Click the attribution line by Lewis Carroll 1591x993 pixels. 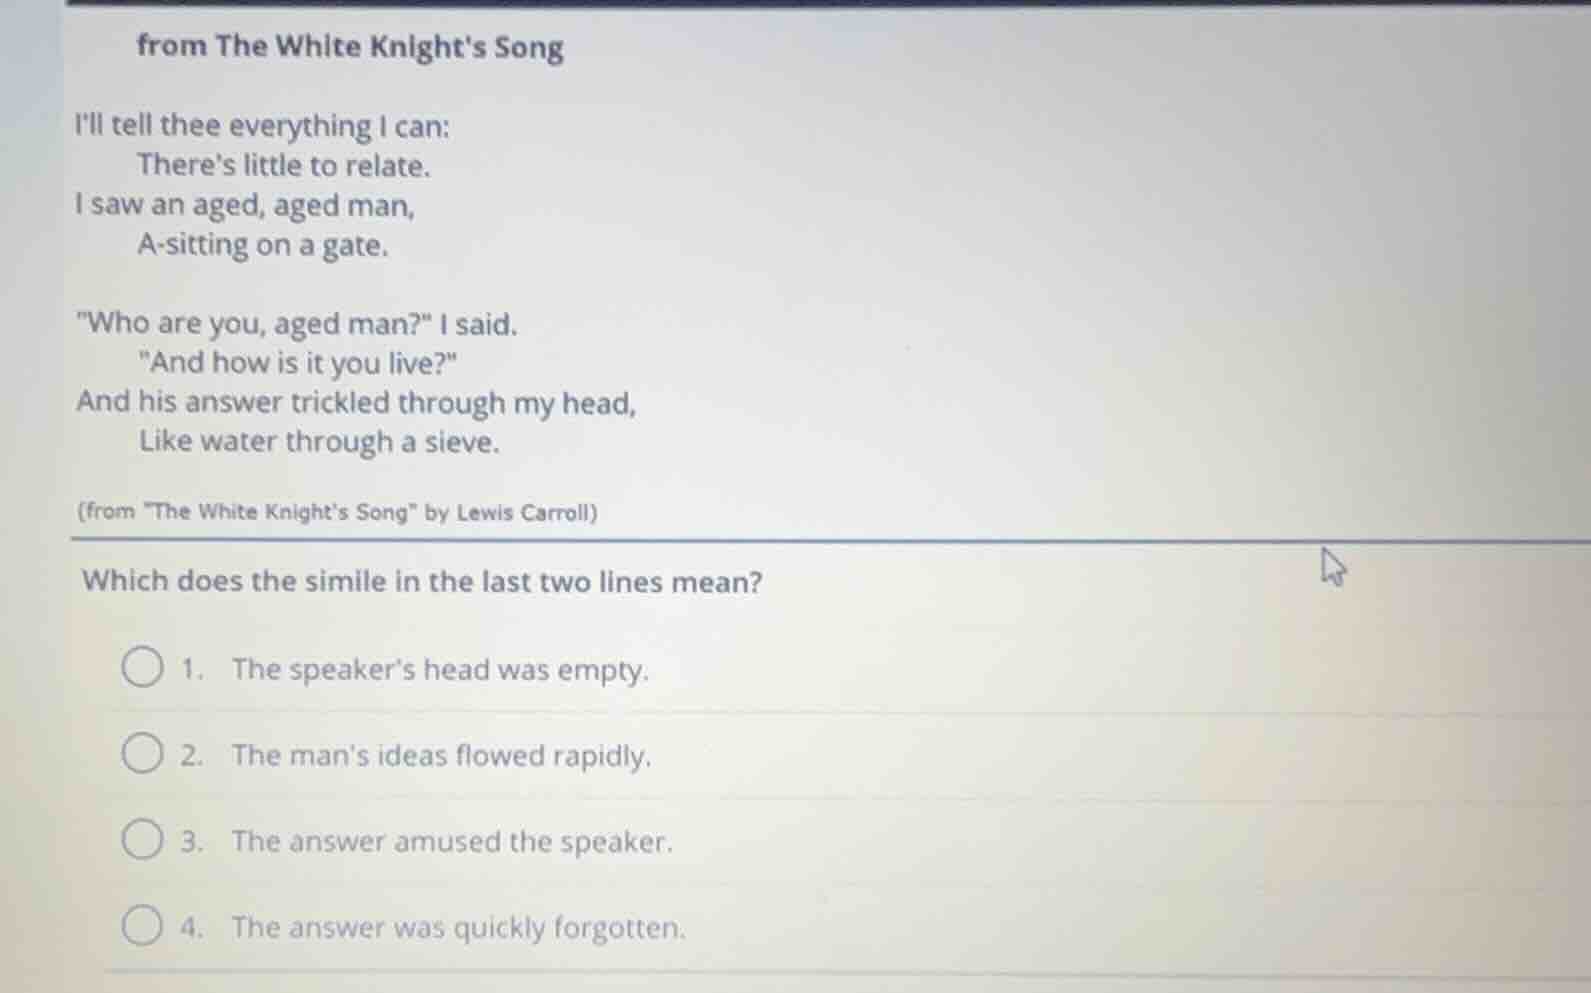[335, 513]
